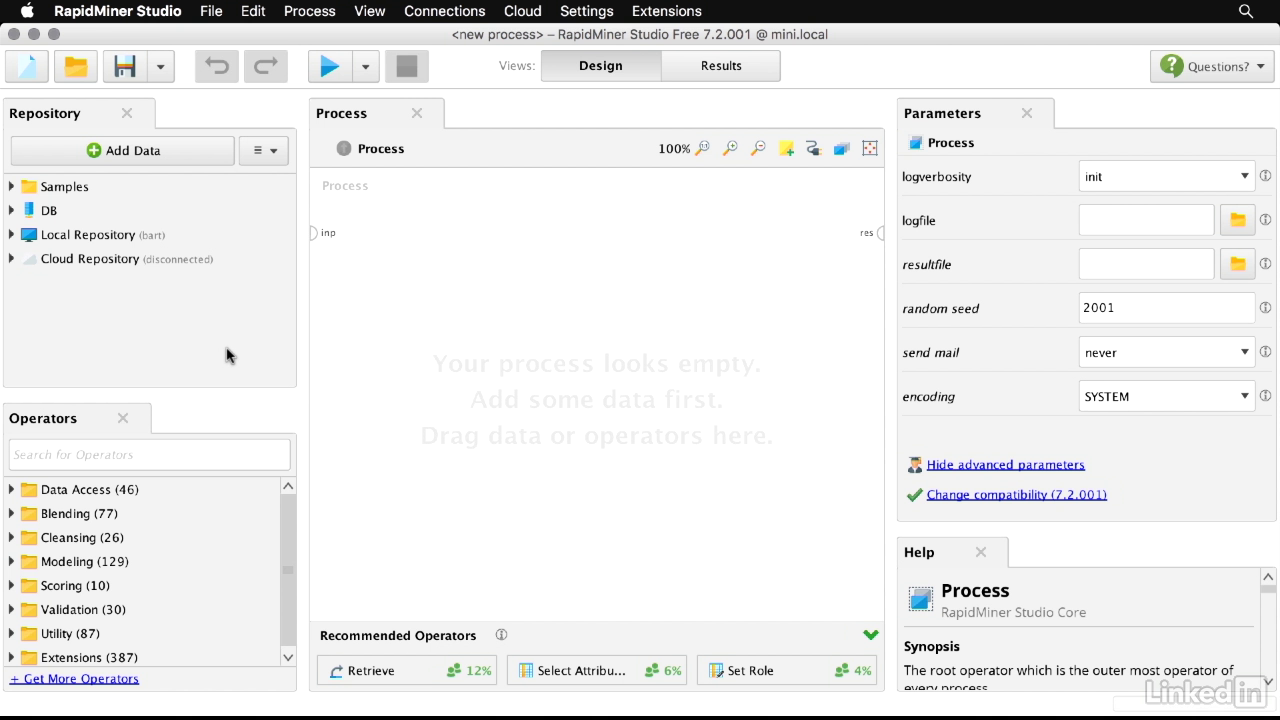
Task: Click the New process blank page icon
Action: pos(27,67)
